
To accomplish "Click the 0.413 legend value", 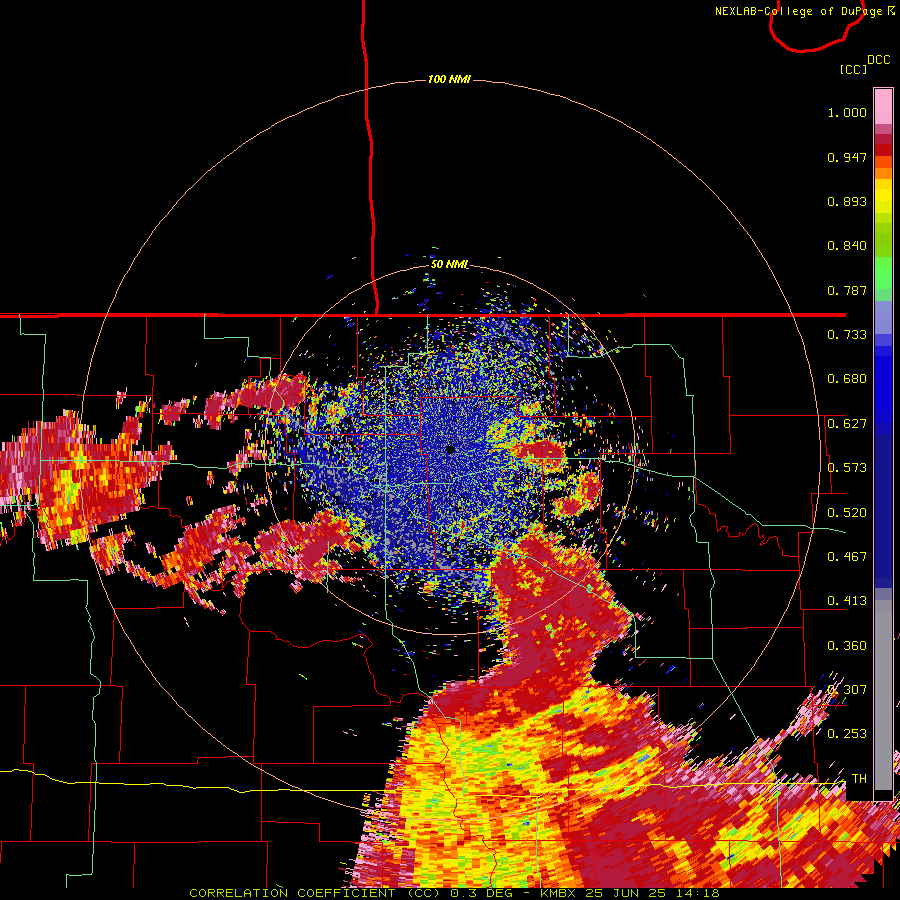I will coord(847,601).
